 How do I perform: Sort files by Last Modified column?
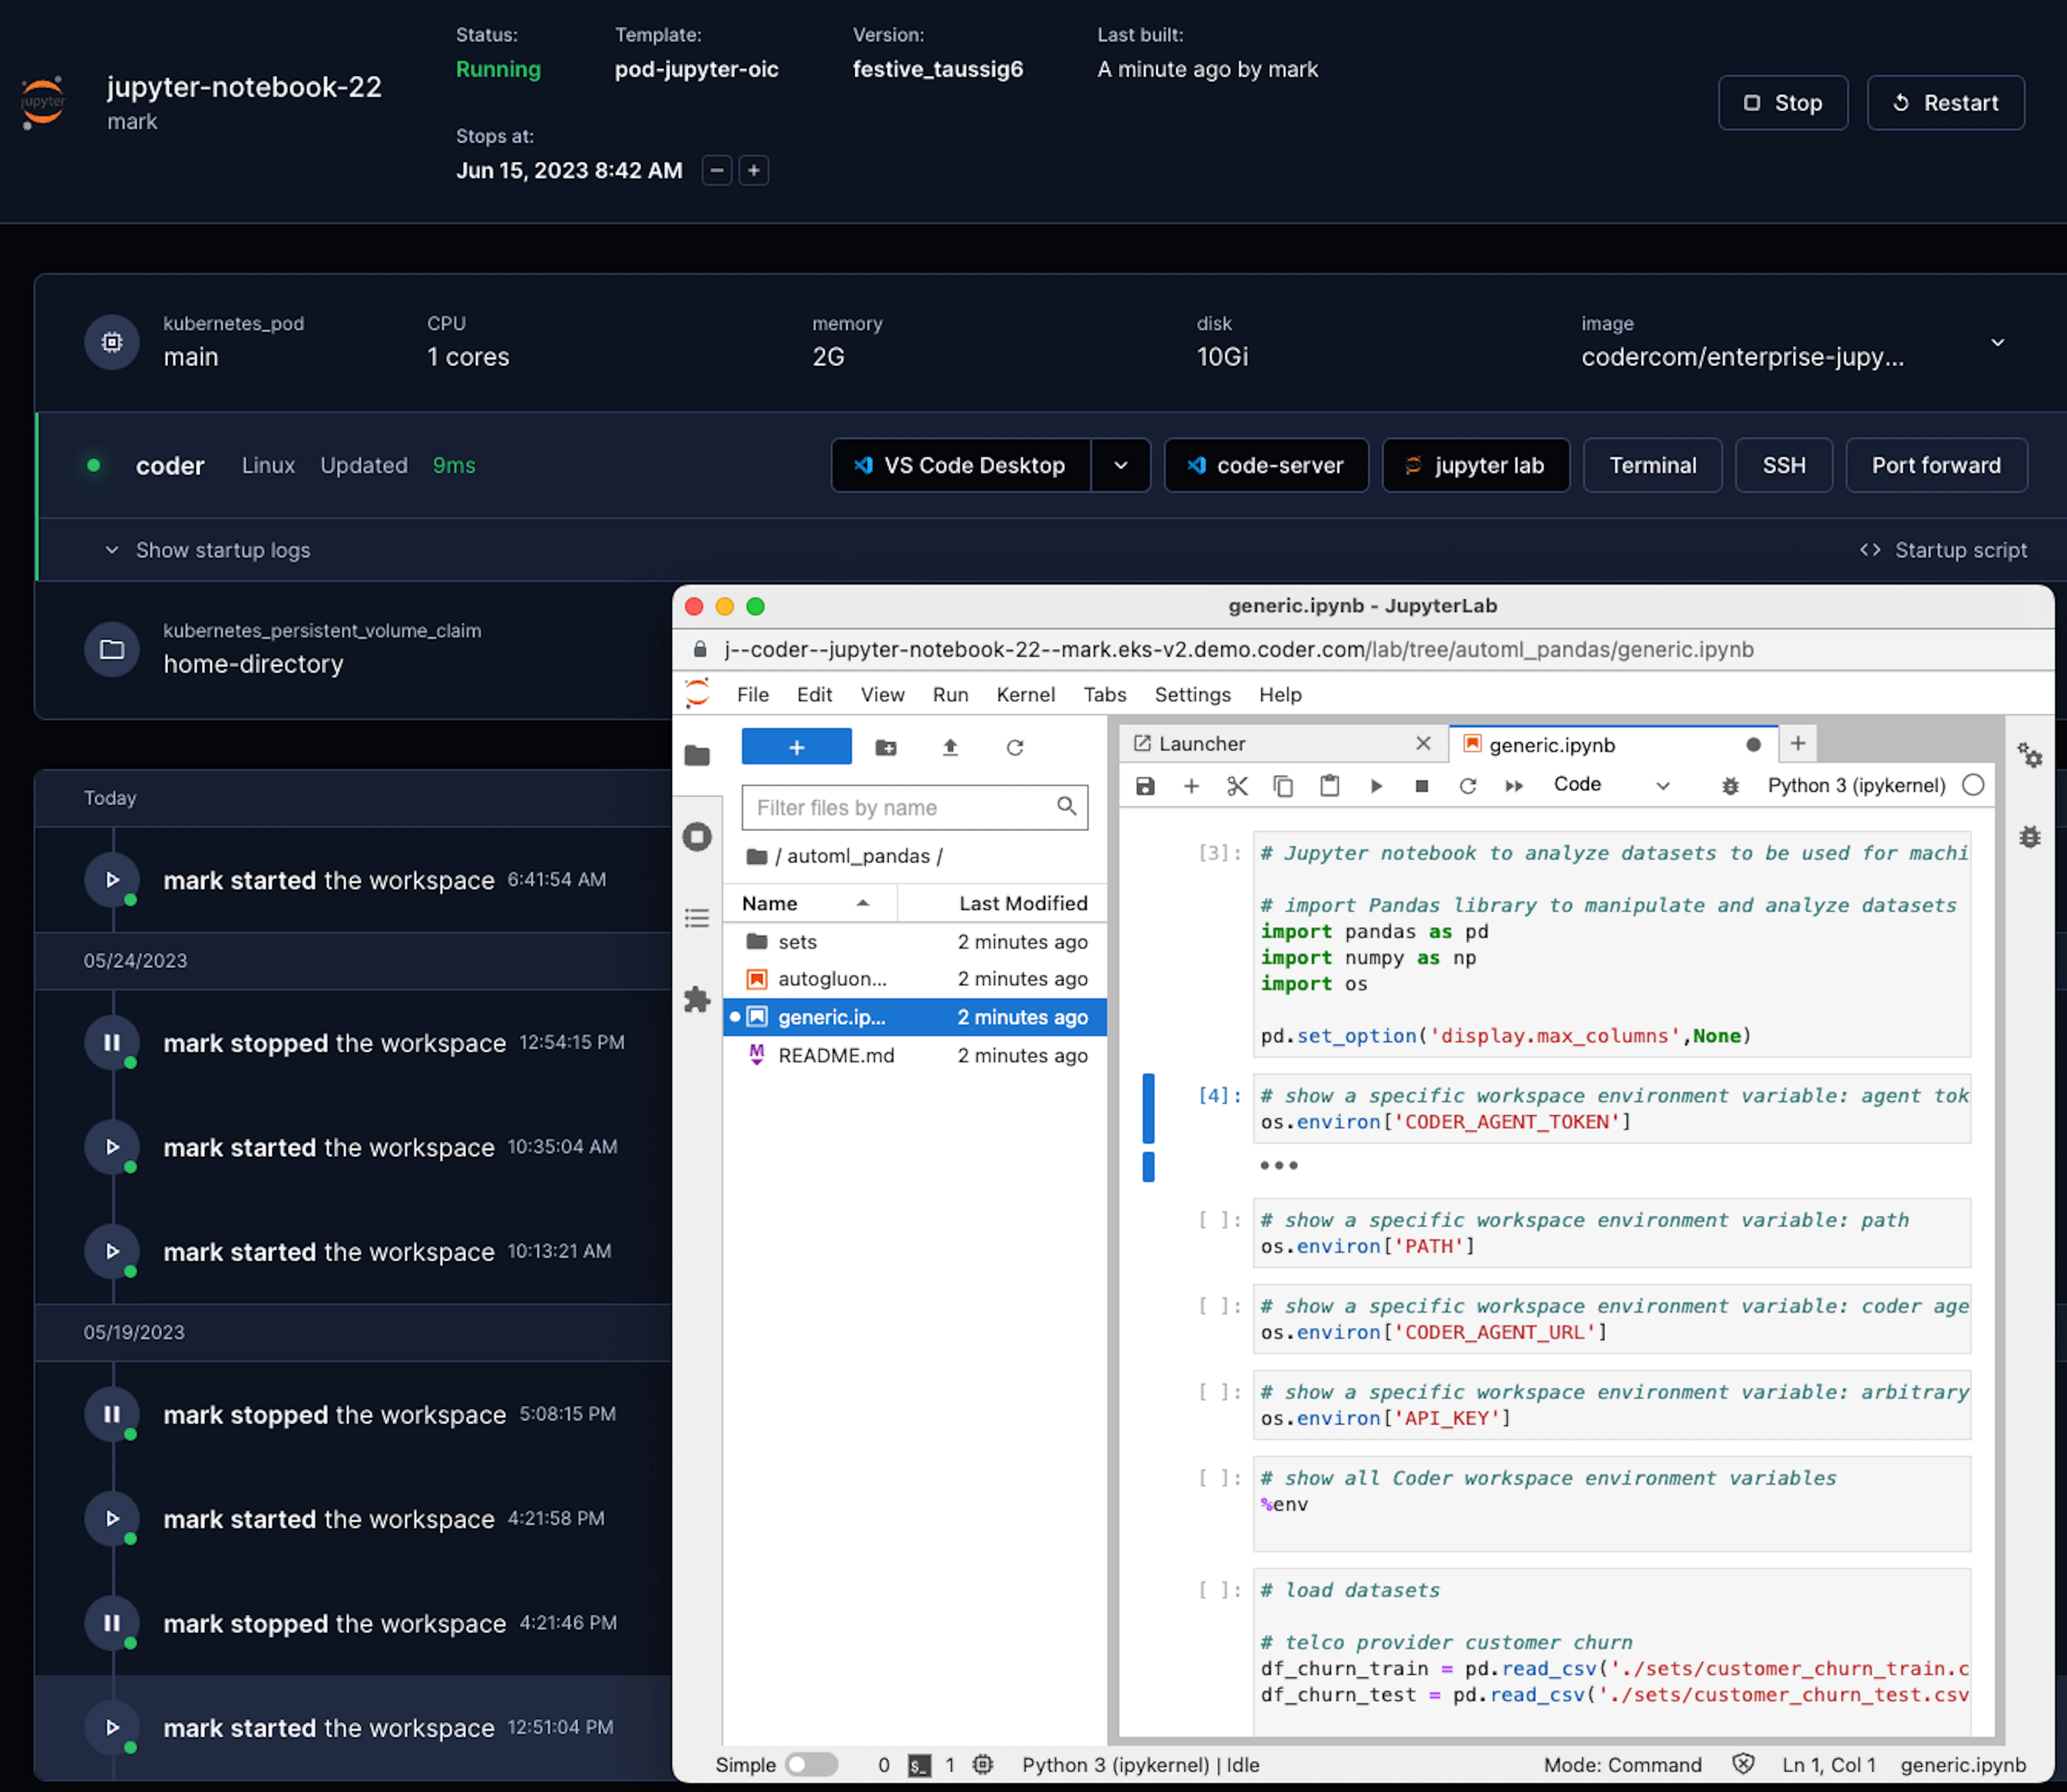pyautogui.click(x=1003, y=903)
